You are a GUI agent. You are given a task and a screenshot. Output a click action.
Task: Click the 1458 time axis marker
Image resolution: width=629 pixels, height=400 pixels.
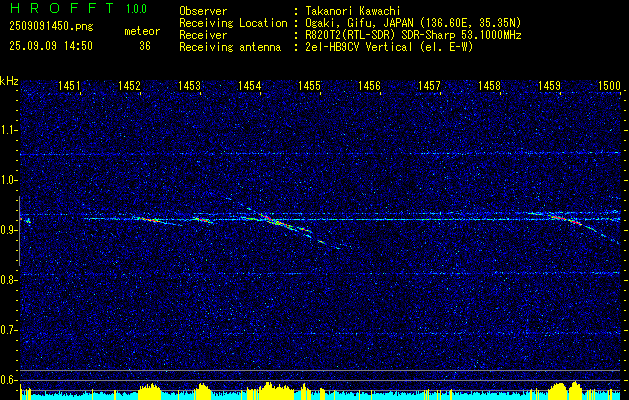(x=489, y=85)
